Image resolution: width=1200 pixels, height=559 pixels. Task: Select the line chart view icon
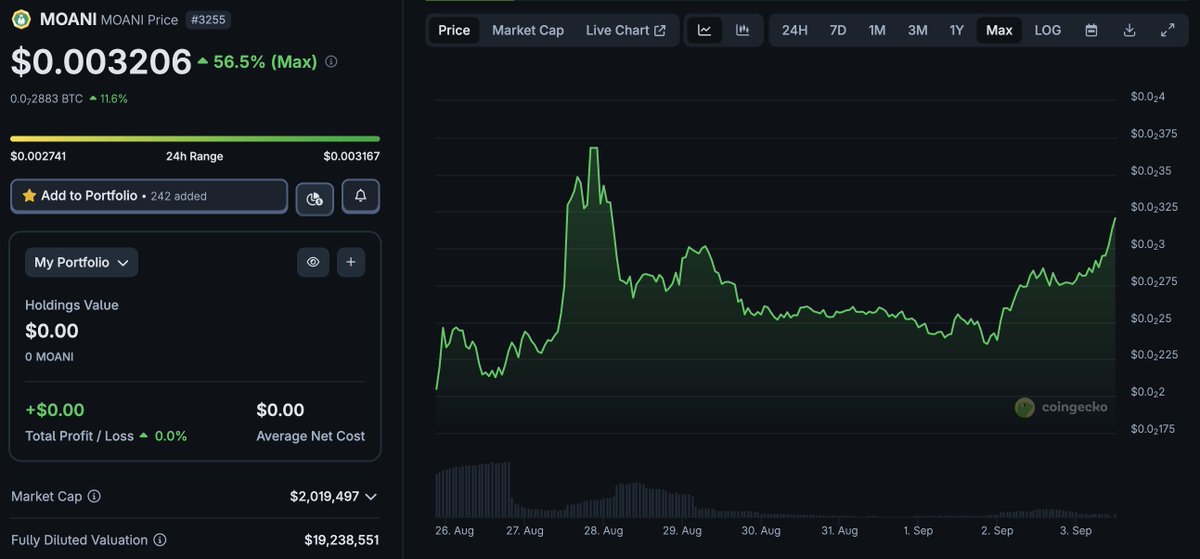[x=705, y=30]
